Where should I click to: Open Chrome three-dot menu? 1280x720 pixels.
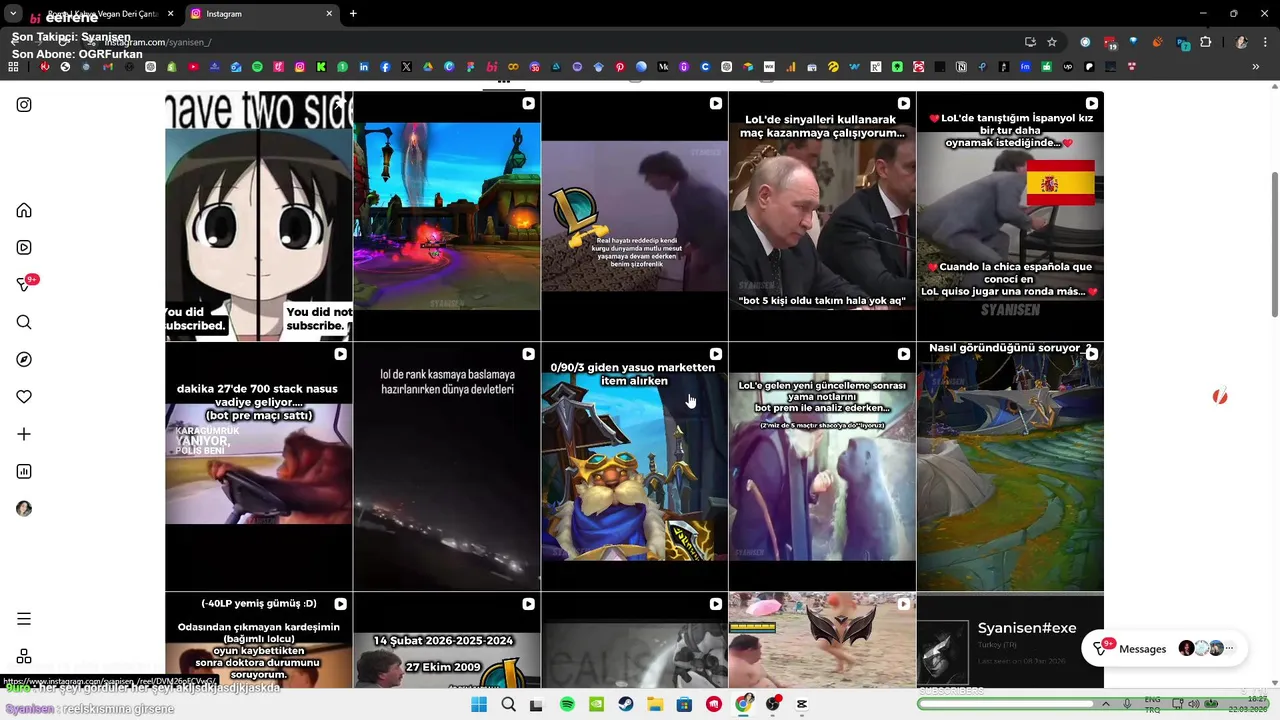click(x=1265, y=42)
